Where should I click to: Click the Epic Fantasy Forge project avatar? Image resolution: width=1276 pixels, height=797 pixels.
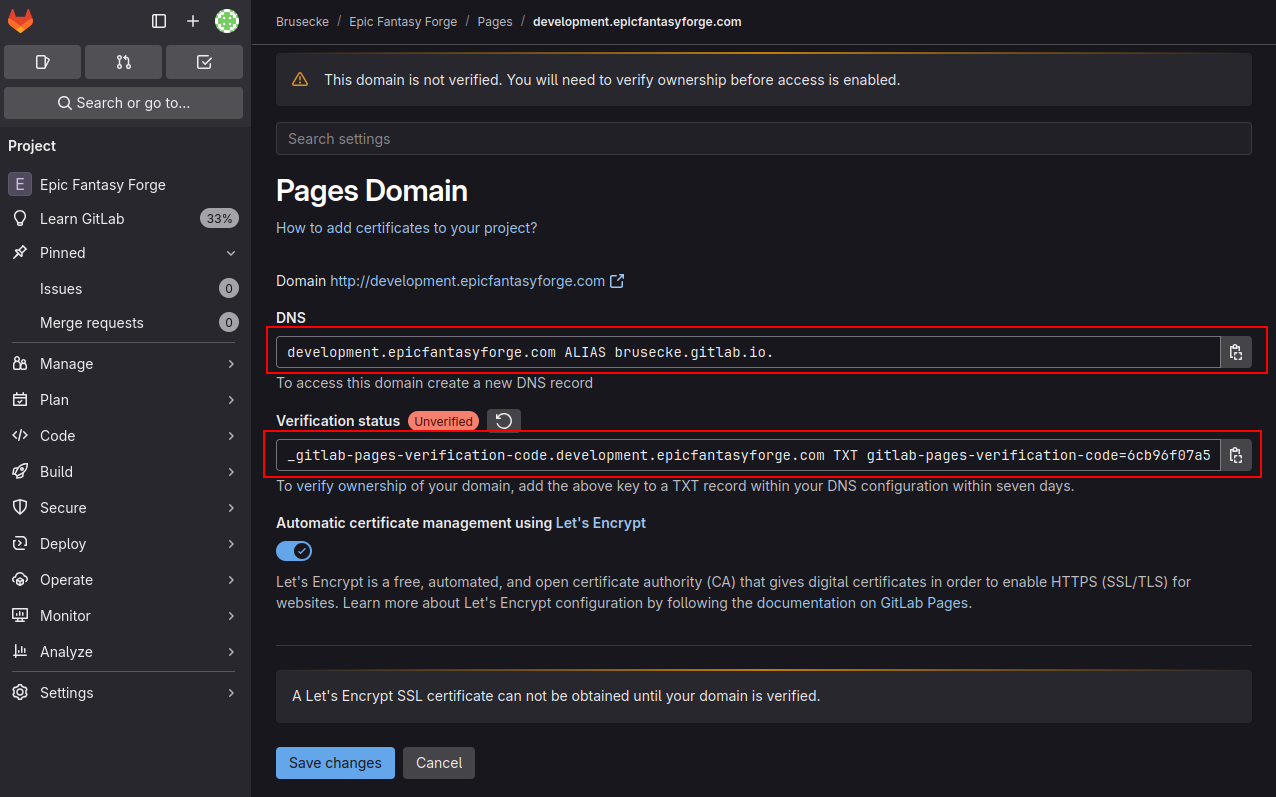[x=20, y=185]
